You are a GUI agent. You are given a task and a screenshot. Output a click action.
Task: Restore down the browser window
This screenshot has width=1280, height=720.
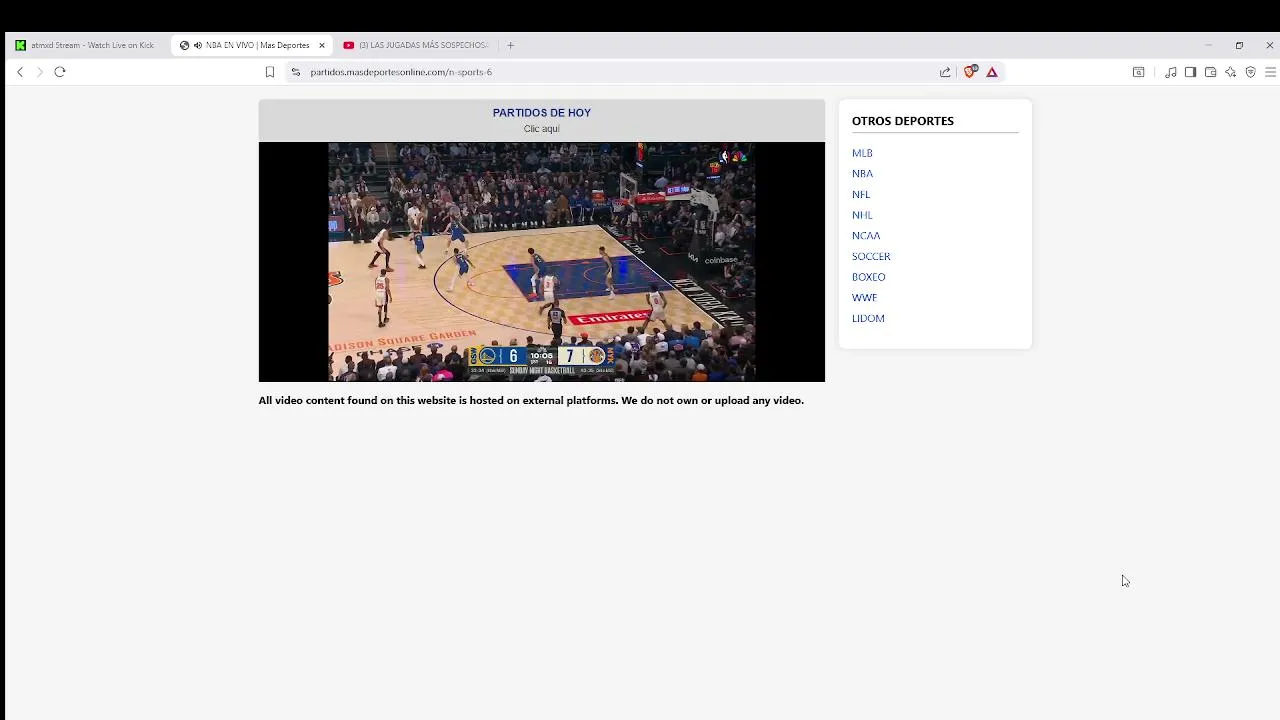click(1239, 45)
